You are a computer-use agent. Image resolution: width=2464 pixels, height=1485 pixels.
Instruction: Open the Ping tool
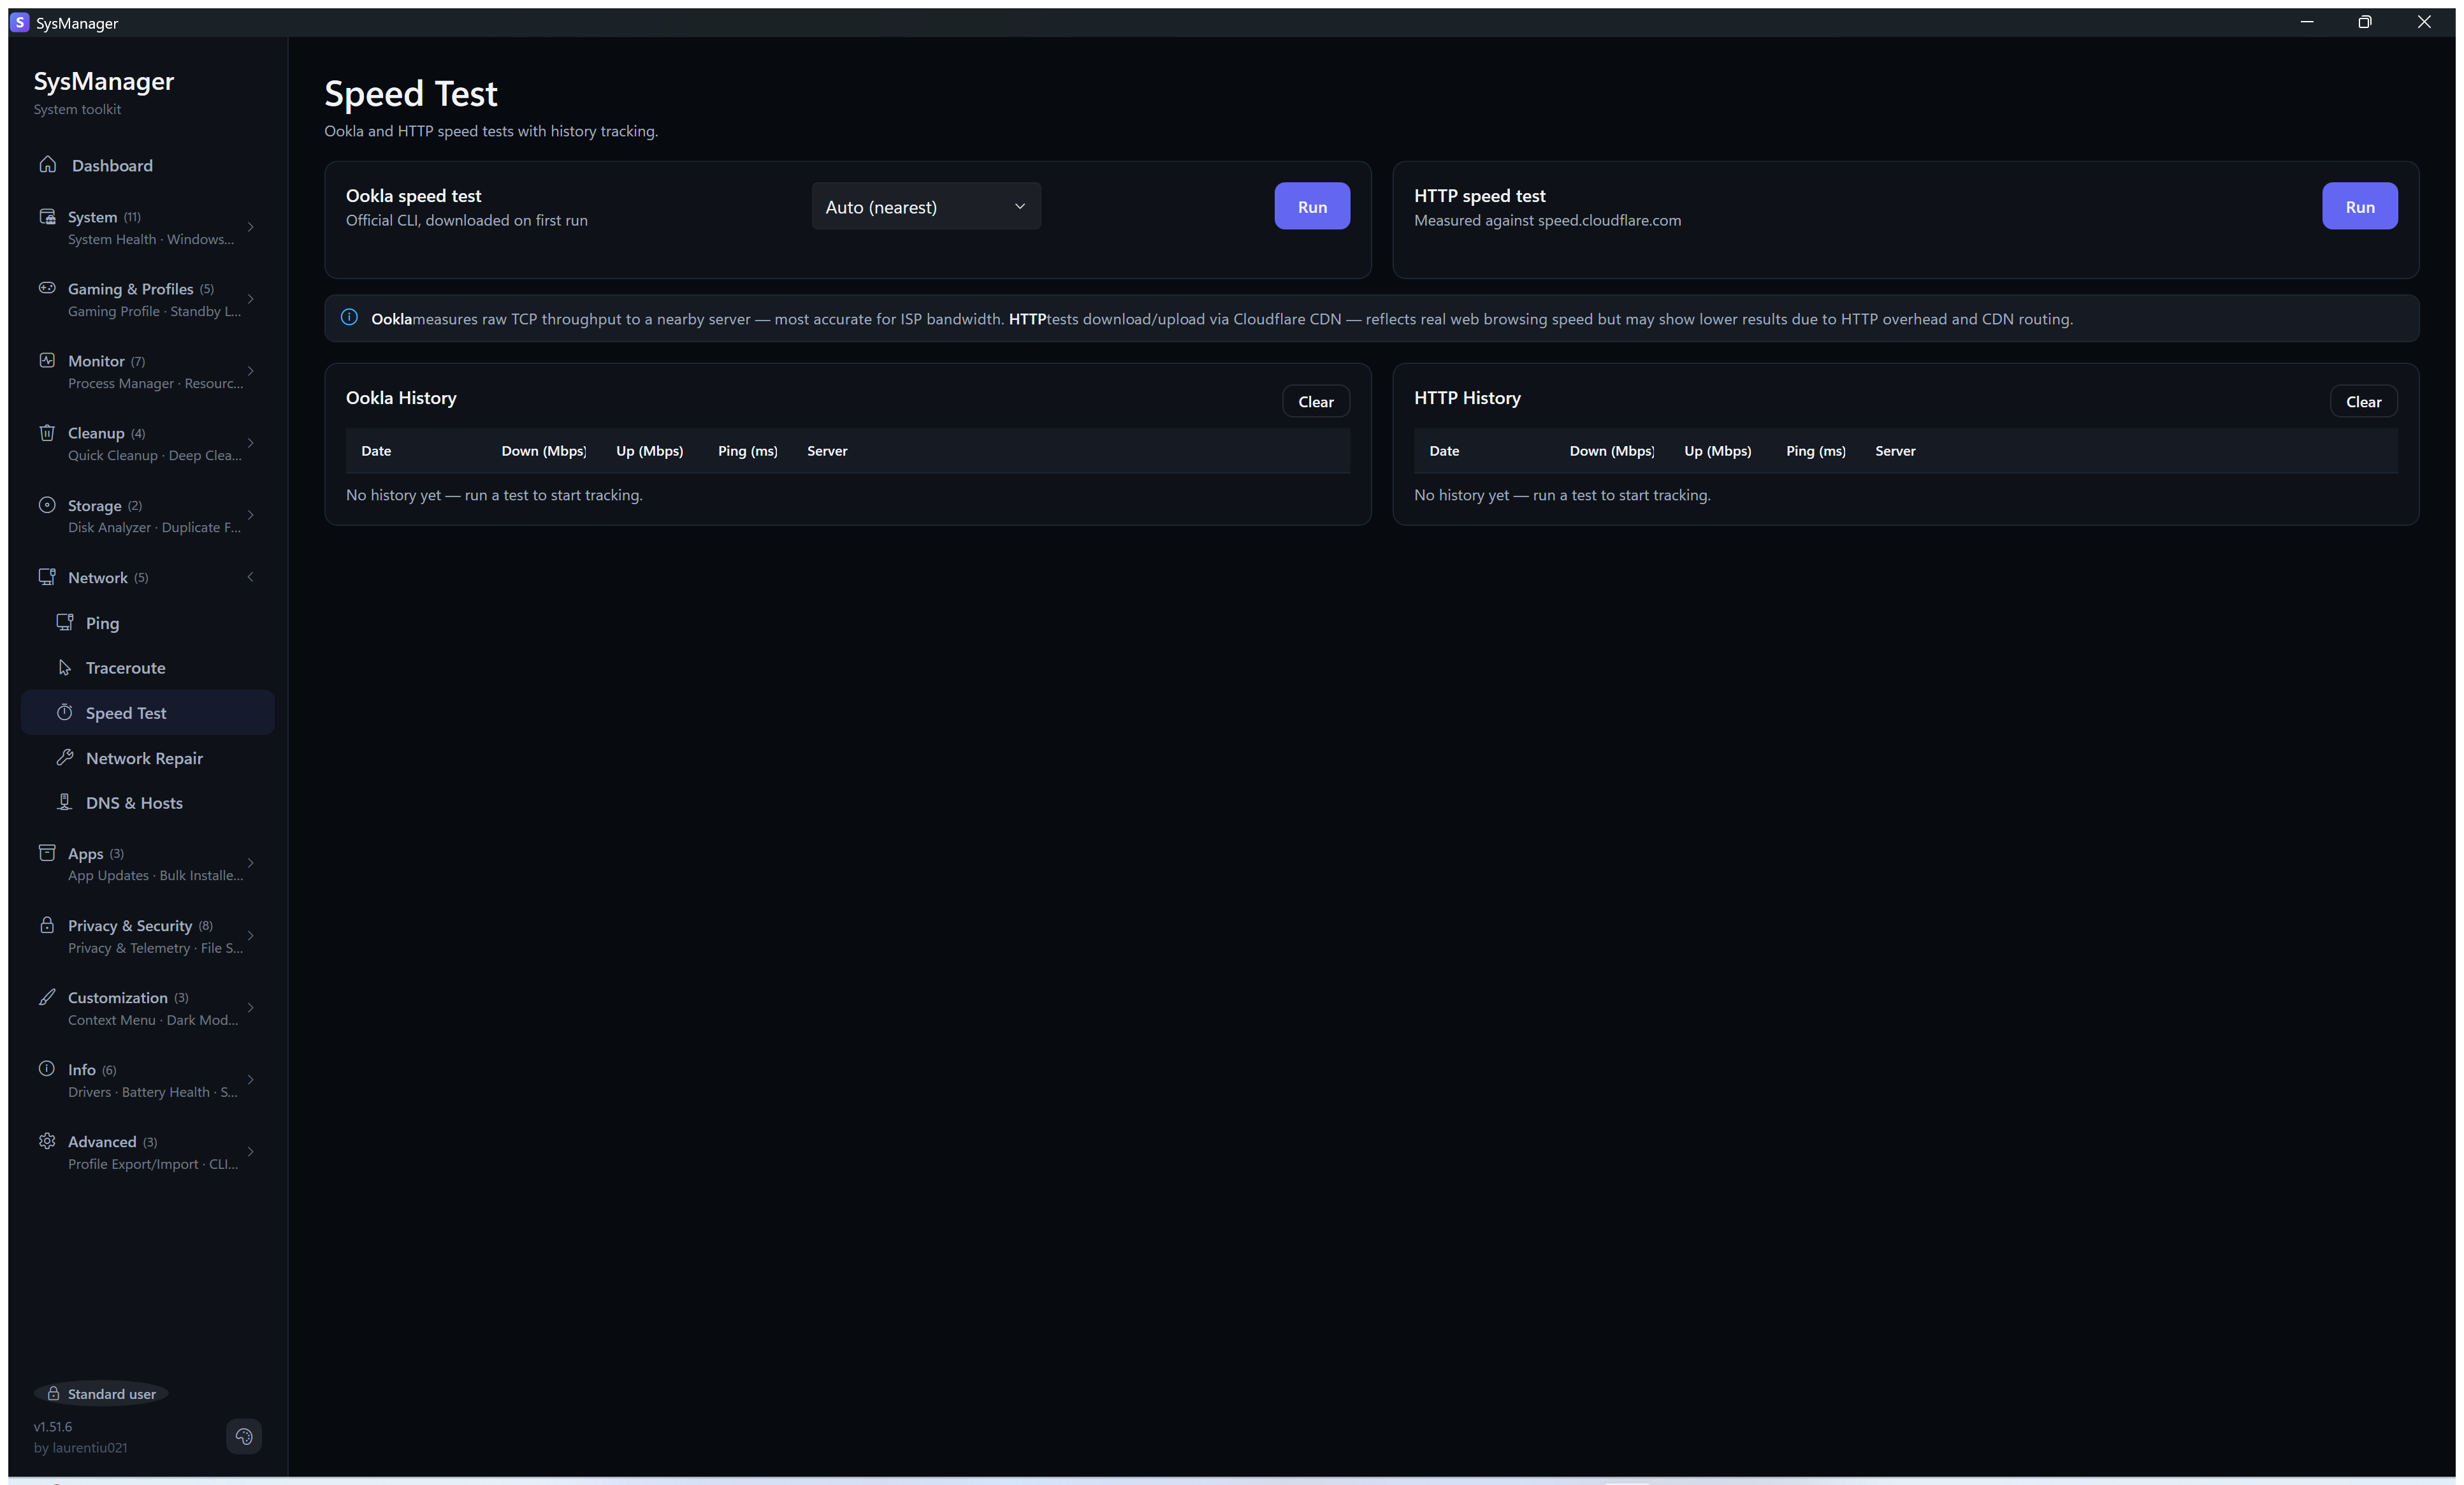pos(148,623)
